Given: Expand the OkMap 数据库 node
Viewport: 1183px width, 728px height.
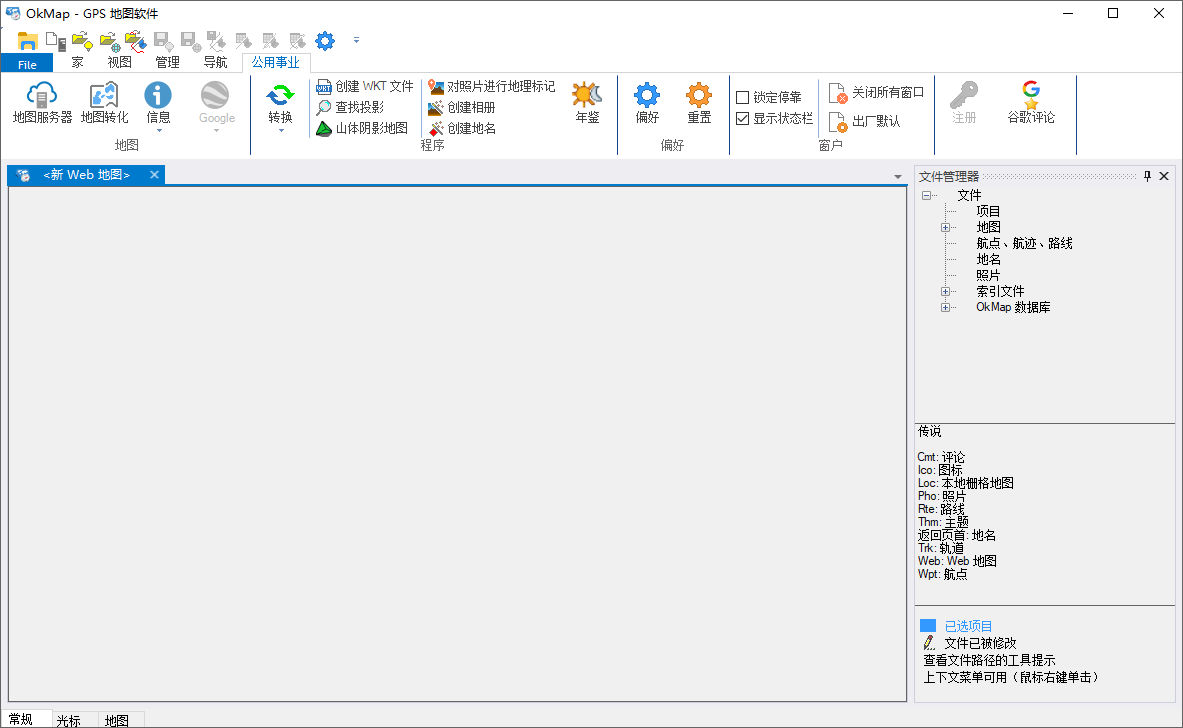Looking at the screenshot, I should tap(944, 307).
